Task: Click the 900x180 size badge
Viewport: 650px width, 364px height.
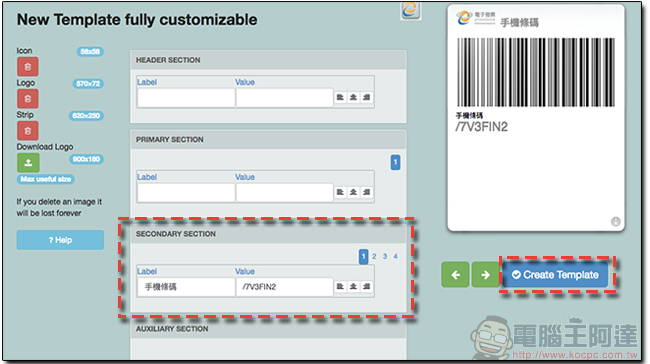Action: [86, 159]
